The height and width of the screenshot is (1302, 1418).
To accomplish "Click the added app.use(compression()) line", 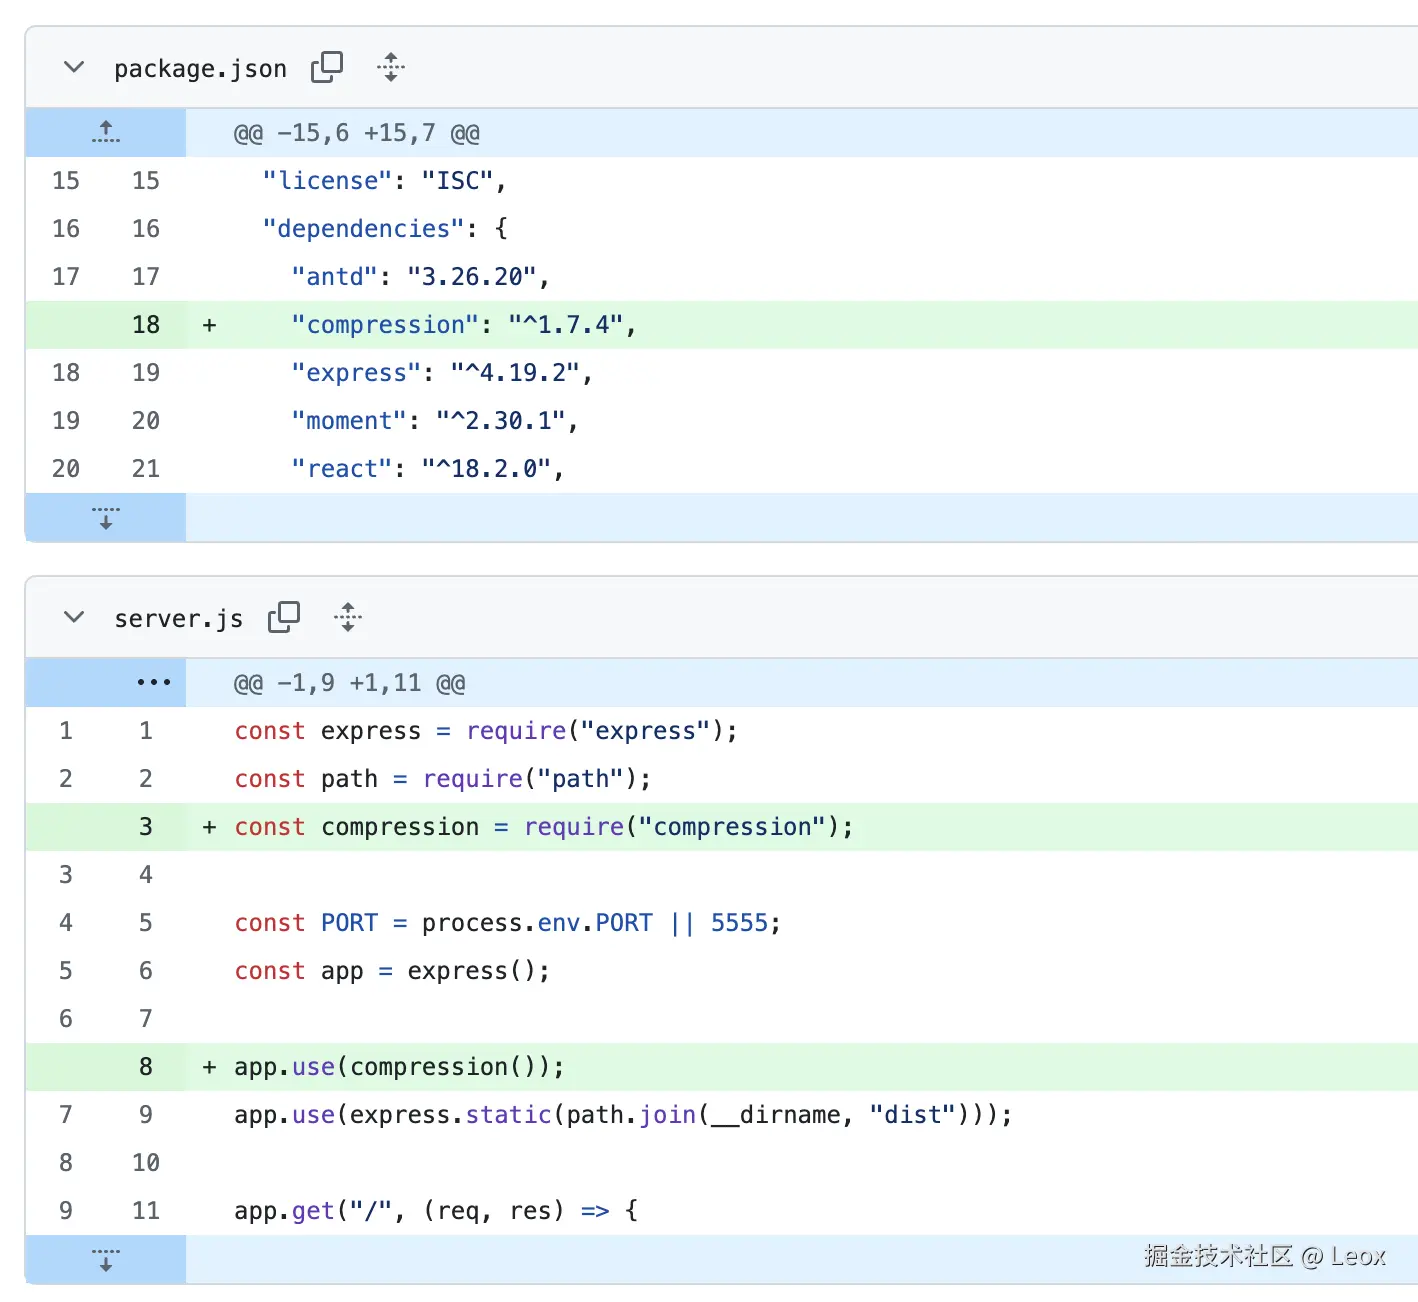I will click(x=399, y=1067).
